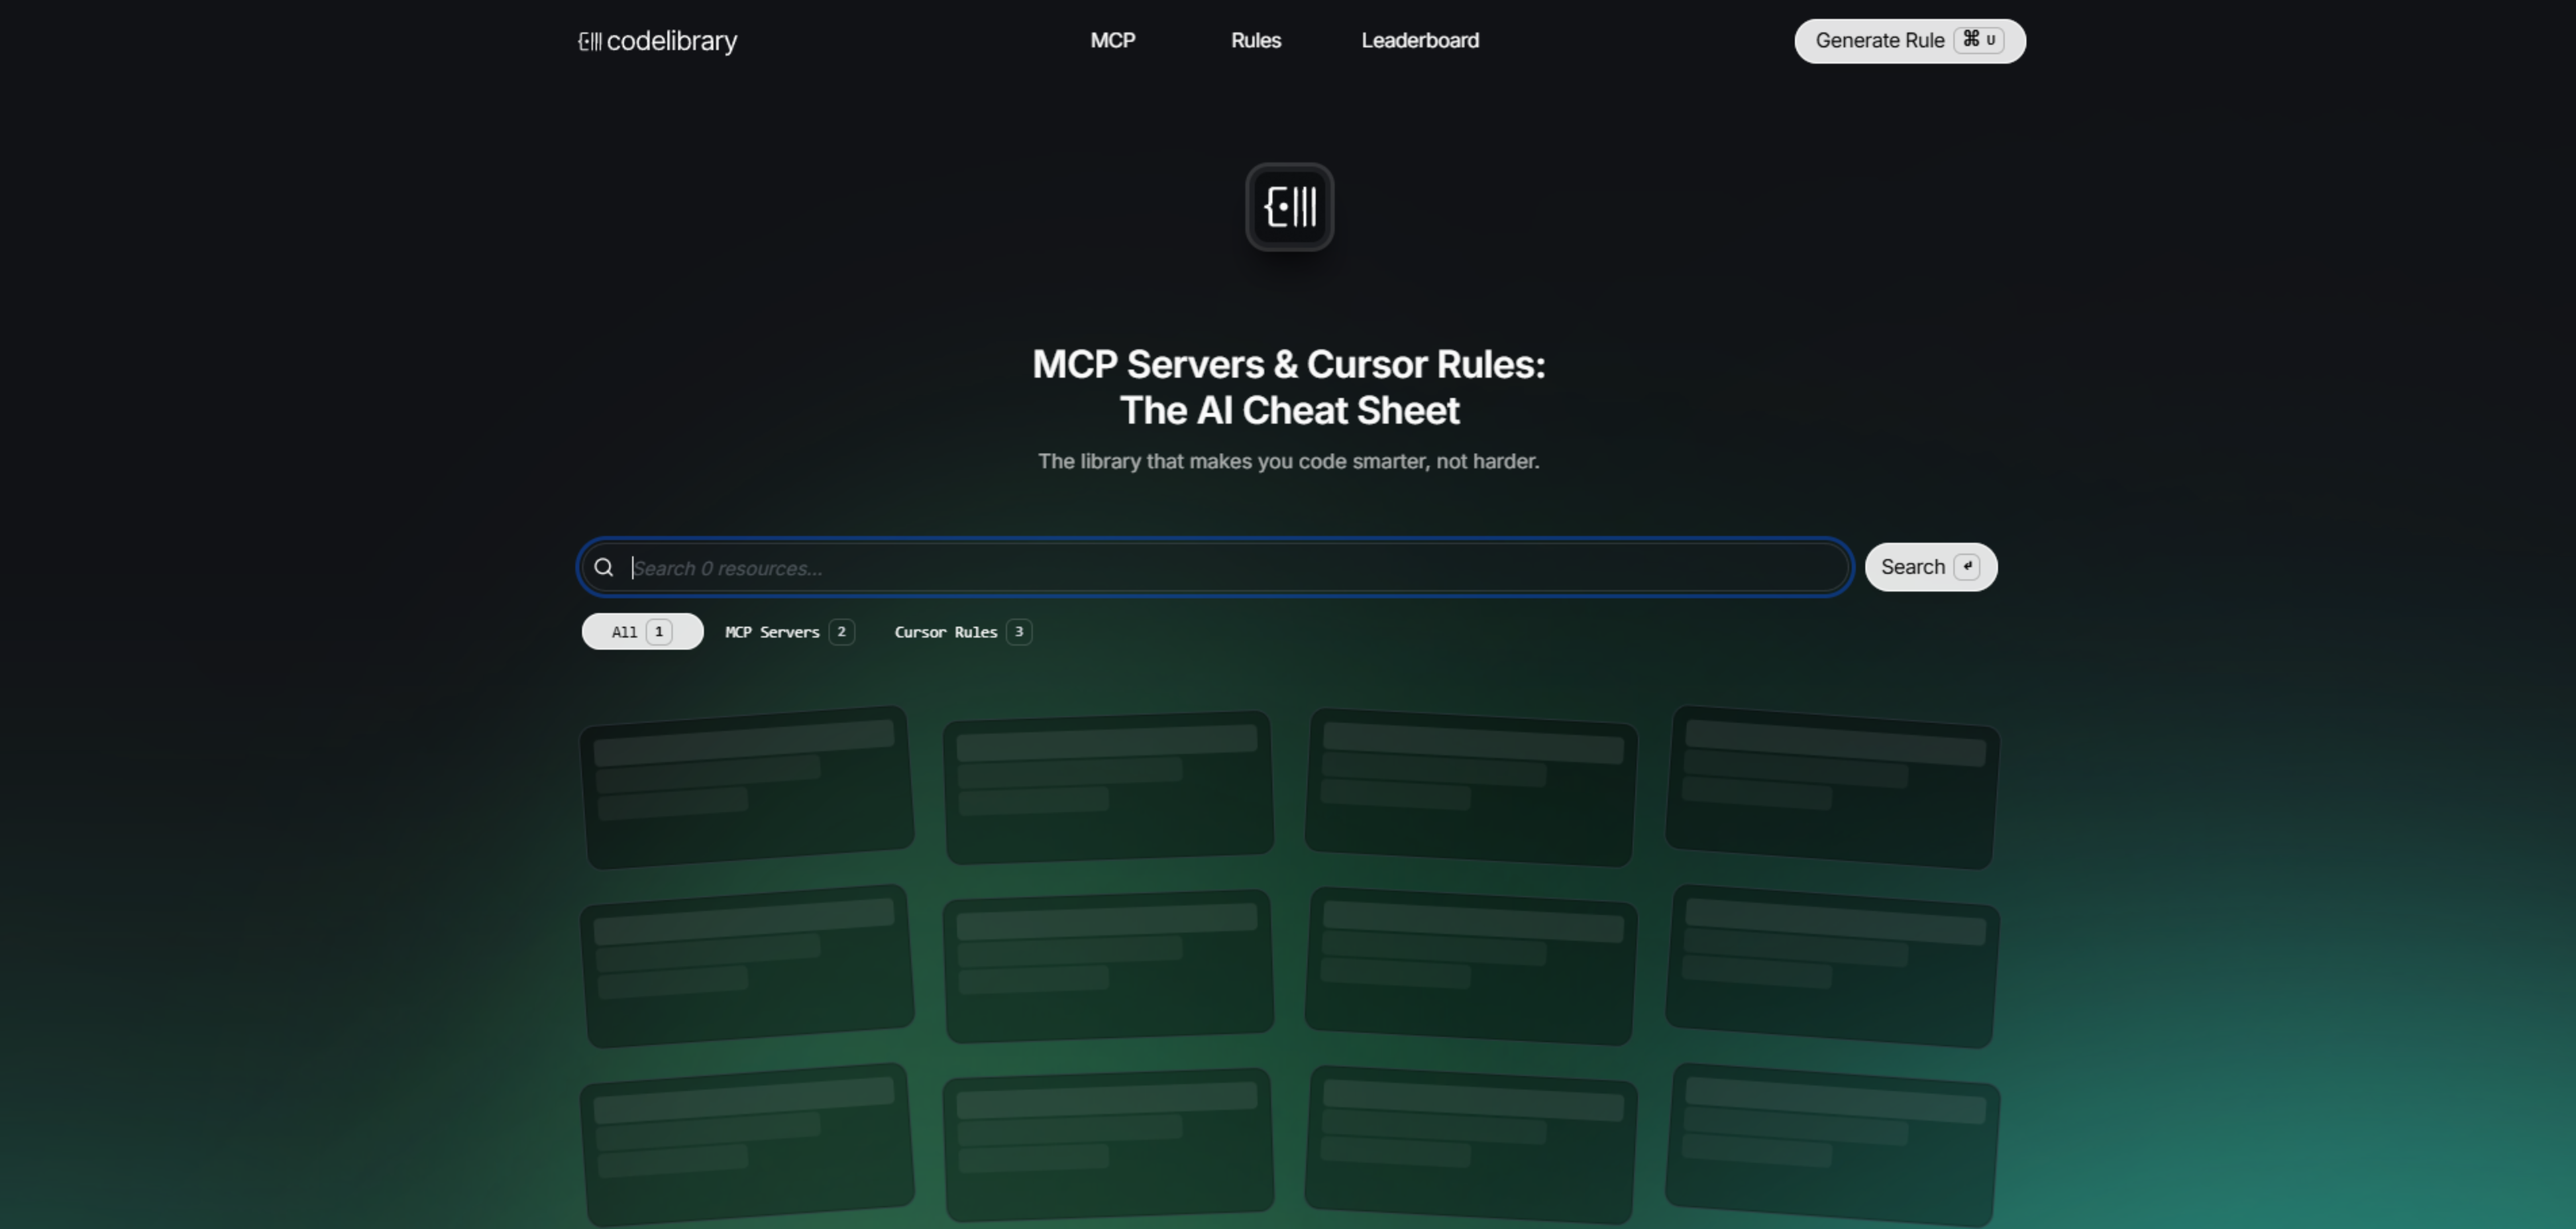Filter by MCP Servers
The width and height of the screenshot is (2576, 1229).
pos(772,632)
